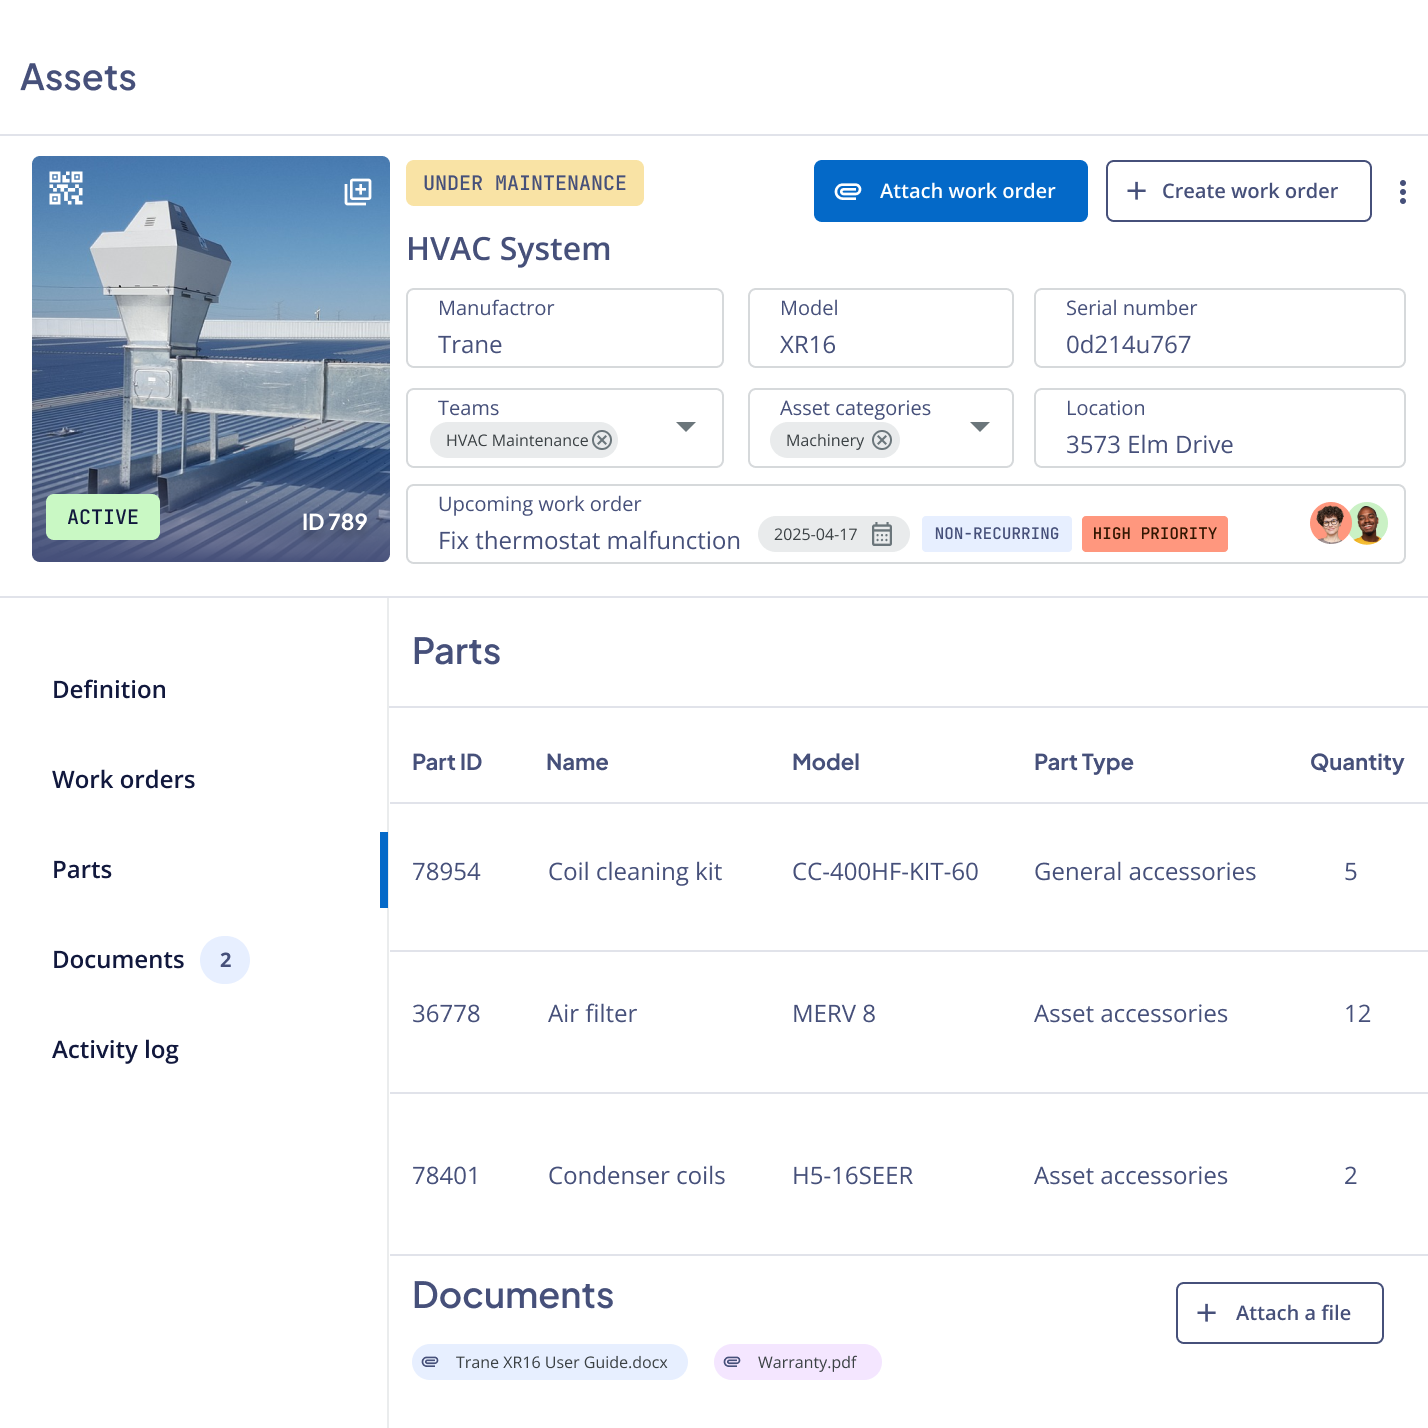Select the Documents tab in sidebar
Screen dimensions: 1428x1428
(118, 960)
